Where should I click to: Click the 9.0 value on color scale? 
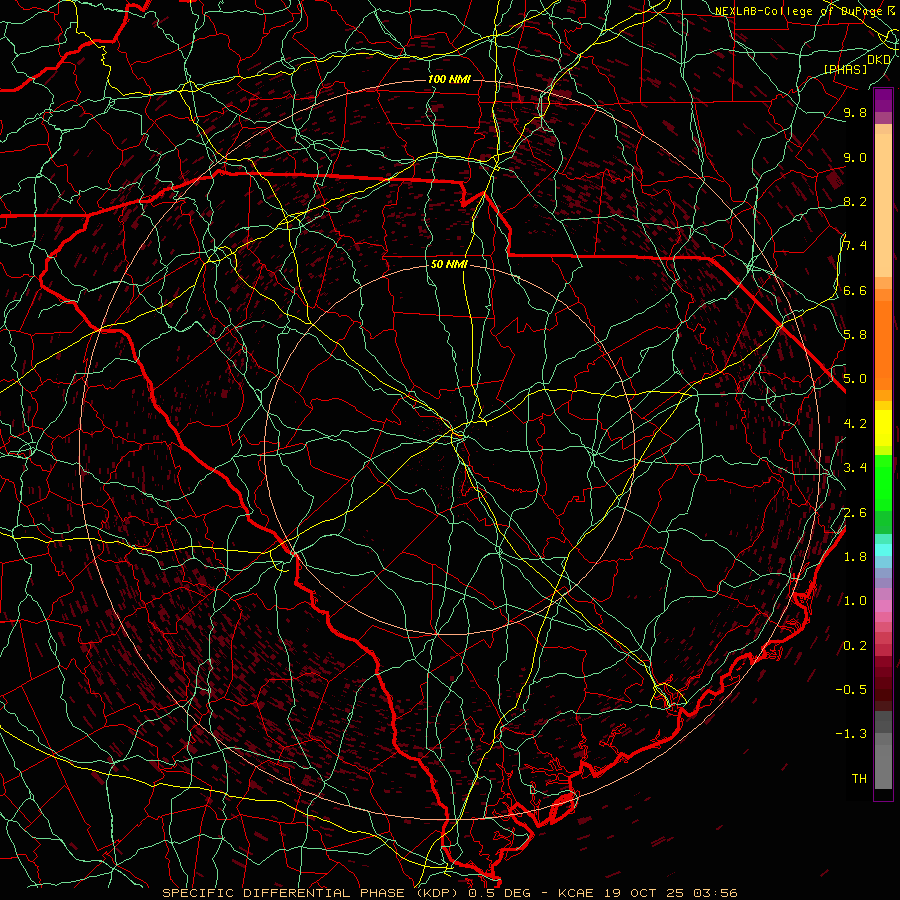click(855, 157)
